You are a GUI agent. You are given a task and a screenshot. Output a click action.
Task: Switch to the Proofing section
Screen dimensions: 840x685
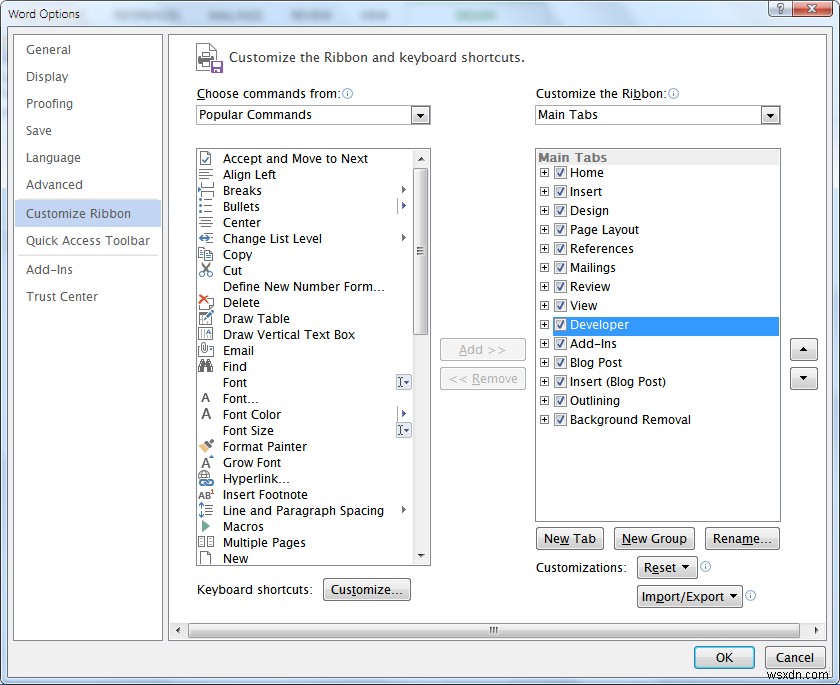49,103
